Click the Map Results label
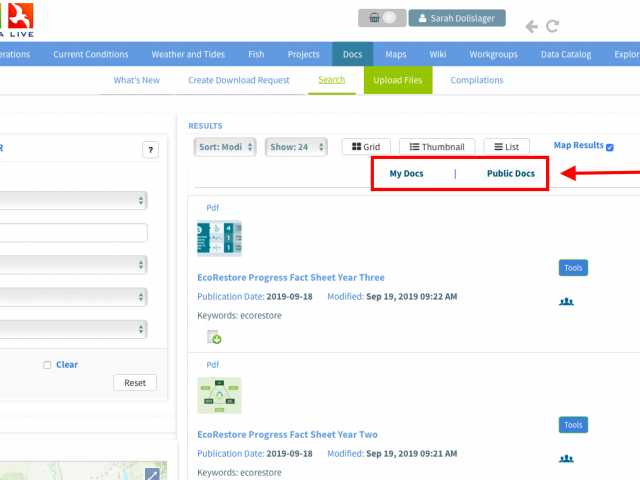The width and height of the screenshot is (640, 480). (578, 145)
